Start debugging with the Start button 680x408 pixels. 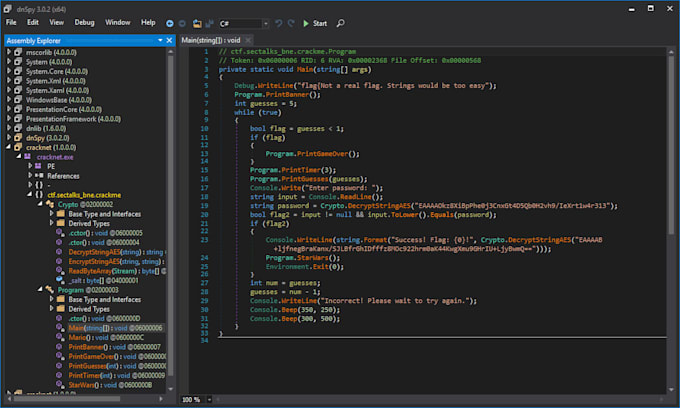(315, 23)
